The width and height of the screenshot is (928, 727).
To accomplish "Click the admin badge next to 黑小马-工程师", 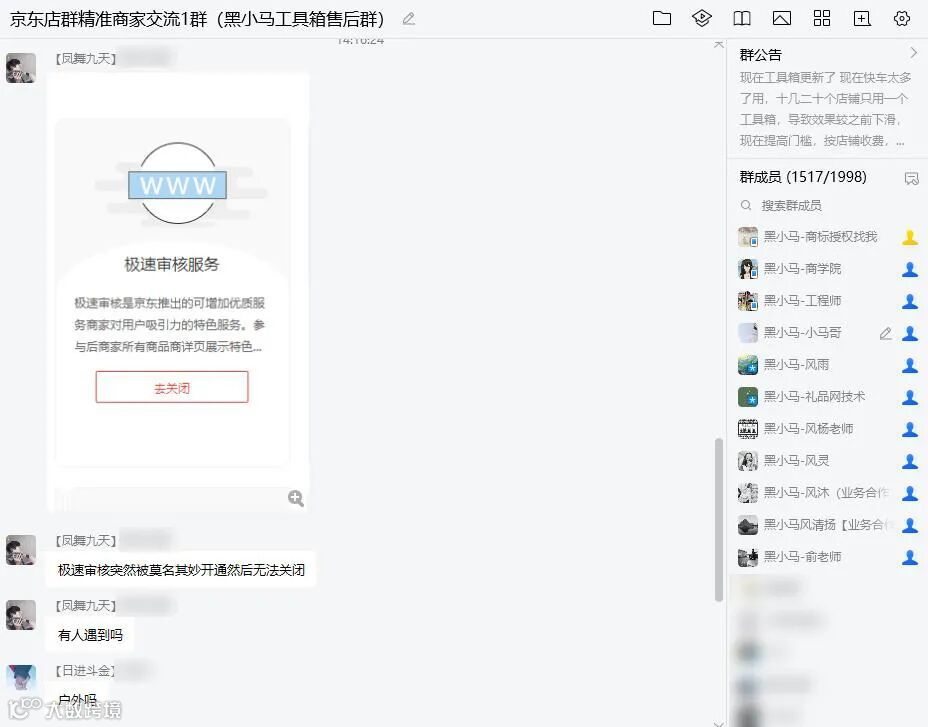I will click(x=910, y=301).
